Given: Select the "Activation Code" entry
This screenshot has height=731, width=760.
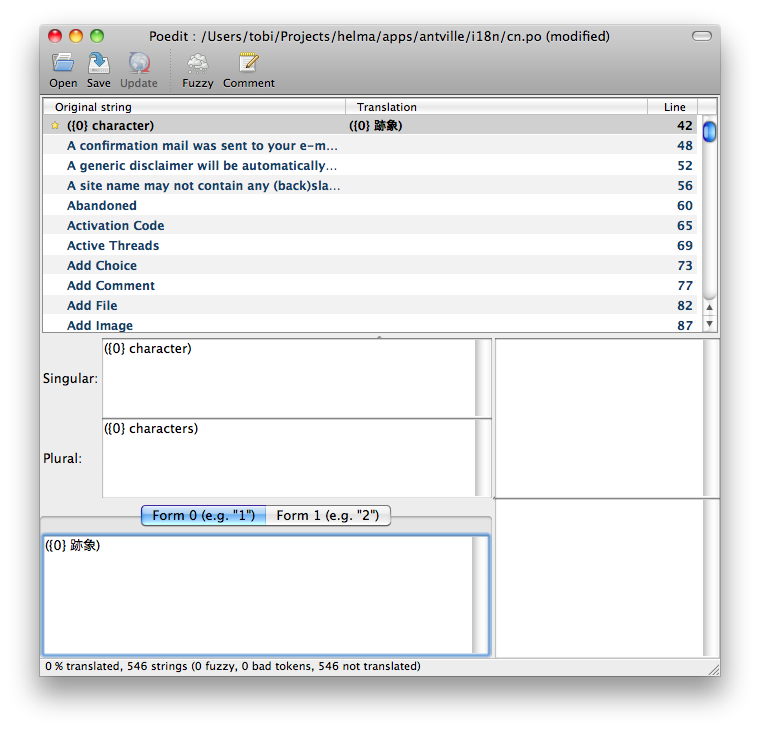Looking at the screenshot, I should [115, 226].
